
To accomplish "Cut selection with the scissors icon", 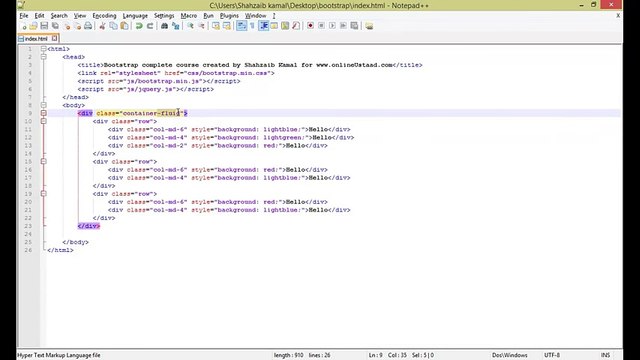I will [102, 26].
